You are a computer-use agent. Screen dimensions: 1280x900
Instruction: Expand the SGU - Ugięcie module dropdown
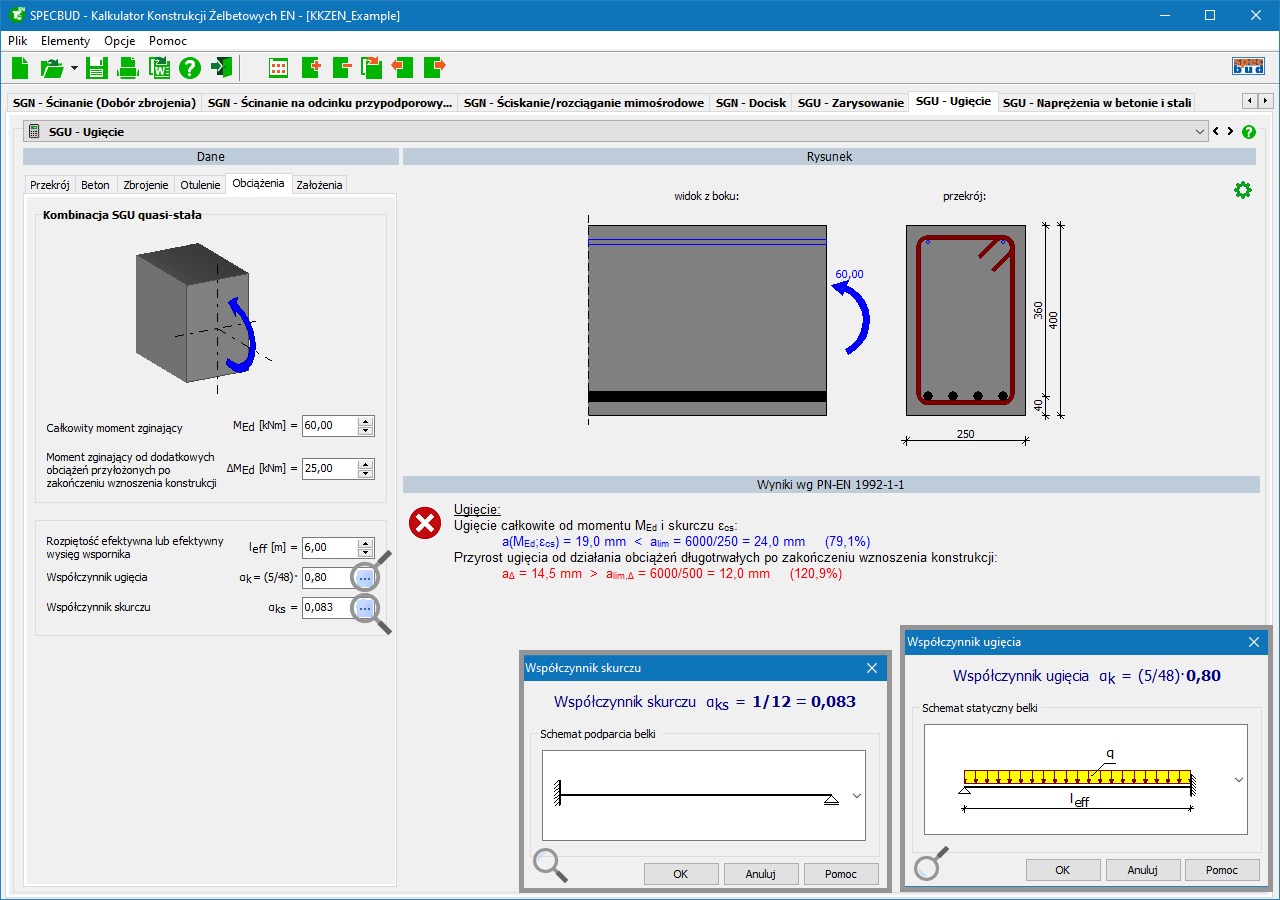coord(1200,132)
